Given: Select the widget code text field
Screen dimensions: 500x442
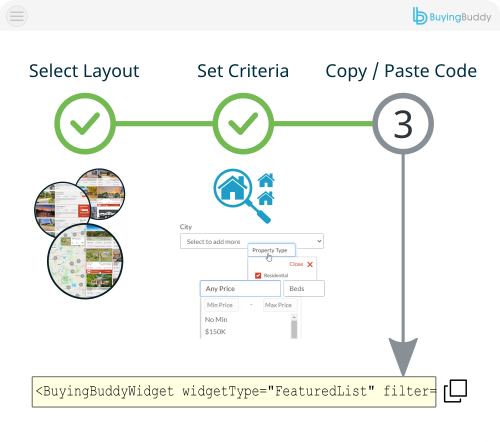Looking at the screenshot, I should tap(234, 392).
